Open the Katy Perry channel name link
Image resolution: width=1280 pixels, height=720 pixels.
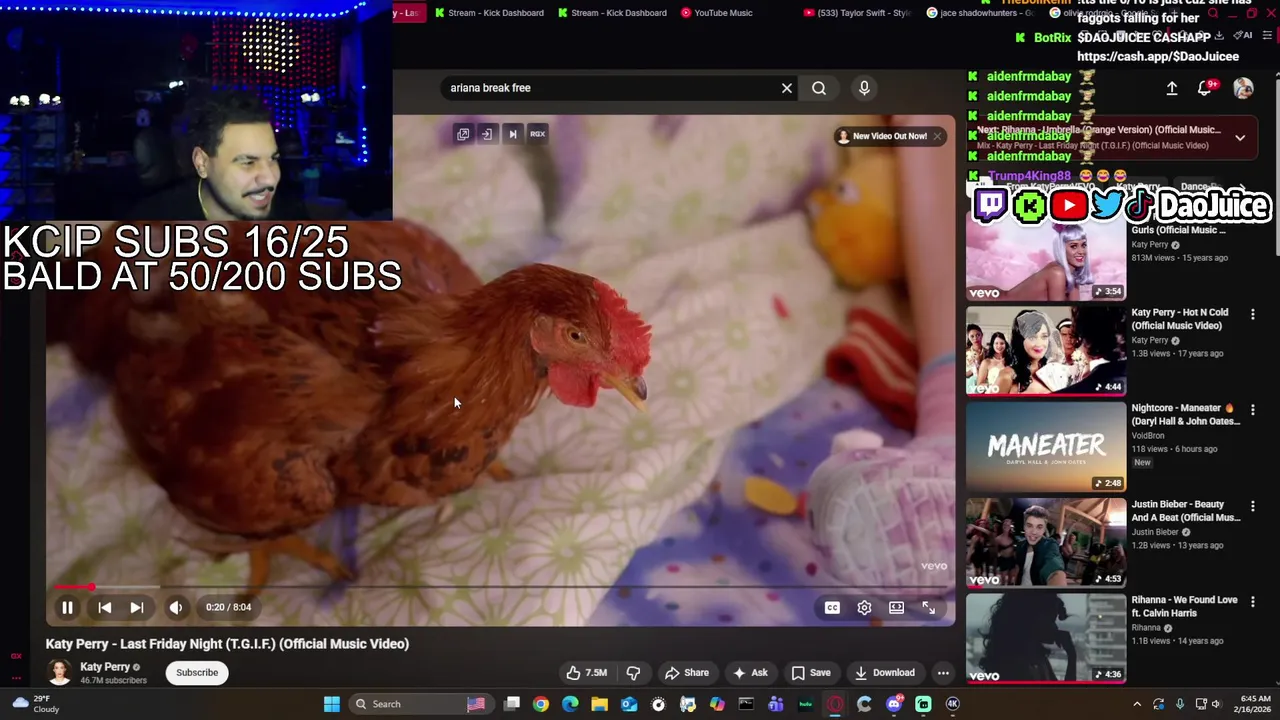click(105, 667)
